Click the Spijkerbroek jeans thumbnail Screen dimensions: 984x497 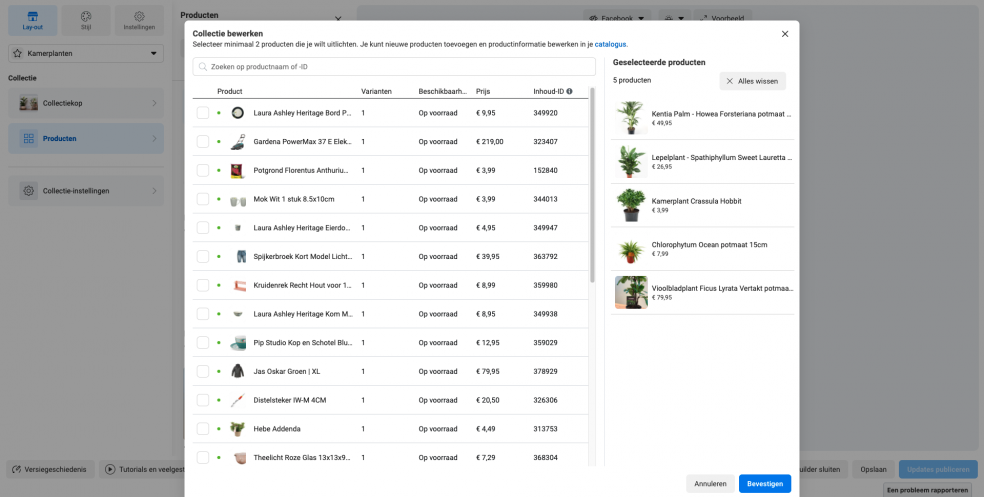coord(240,257)
